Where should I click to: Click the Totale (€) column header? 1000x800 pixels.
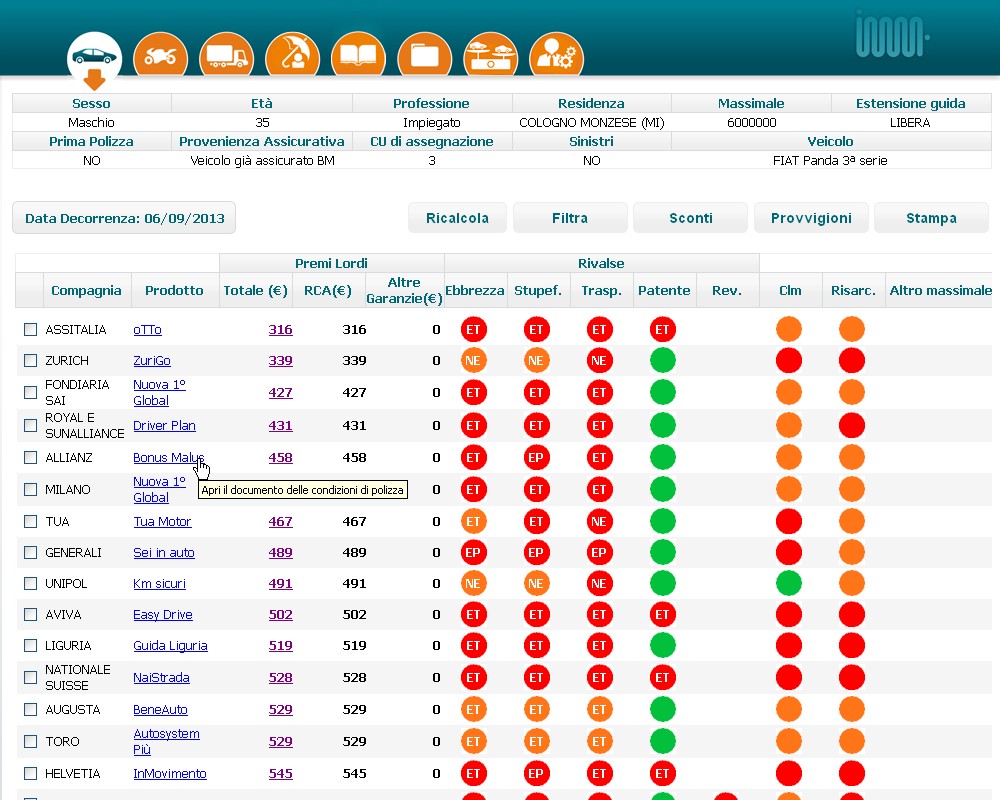coord(255,290)
